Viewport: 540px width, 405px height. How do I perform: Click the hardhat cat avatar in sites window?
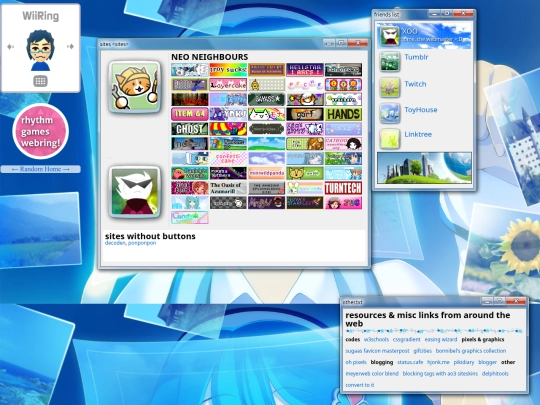[135, 87]
